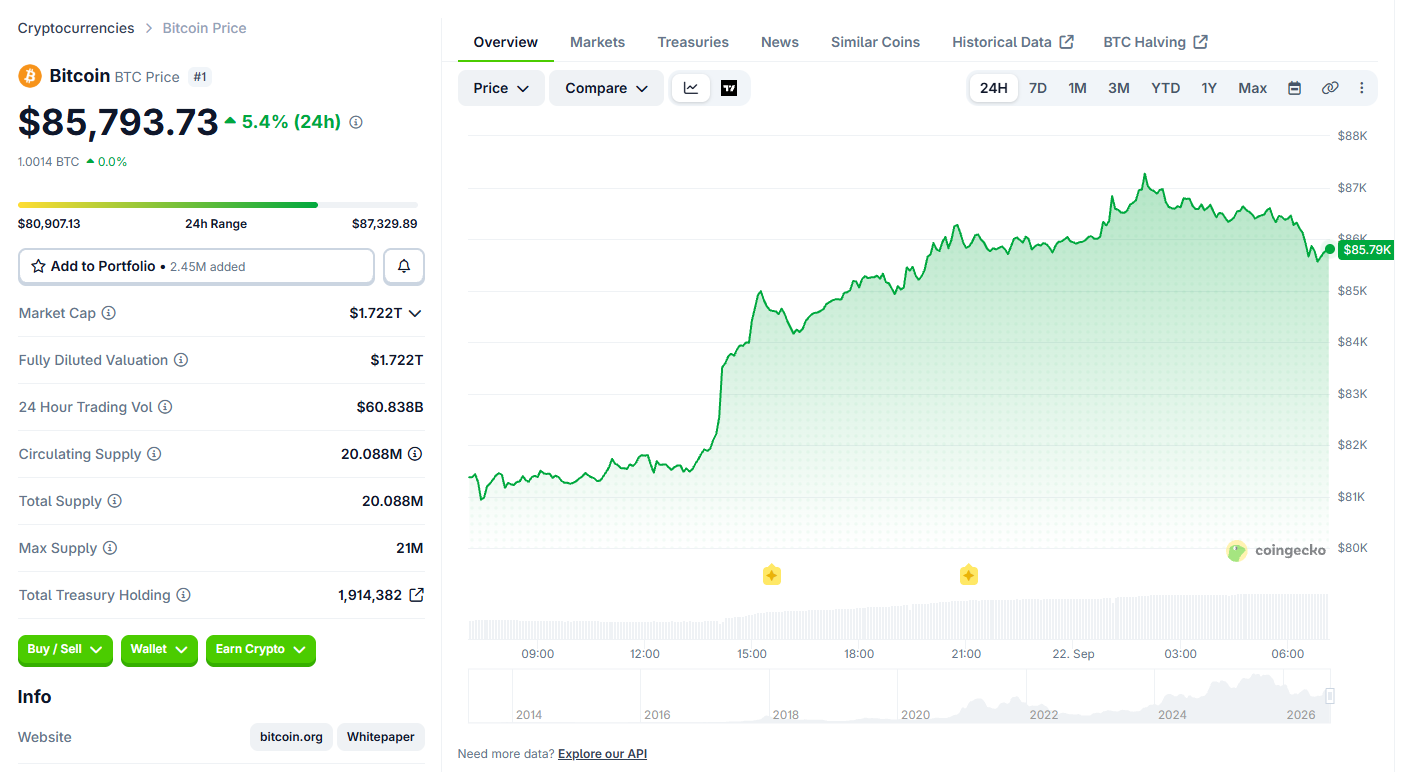Switch to the News tab

click(x=780, y=42)
